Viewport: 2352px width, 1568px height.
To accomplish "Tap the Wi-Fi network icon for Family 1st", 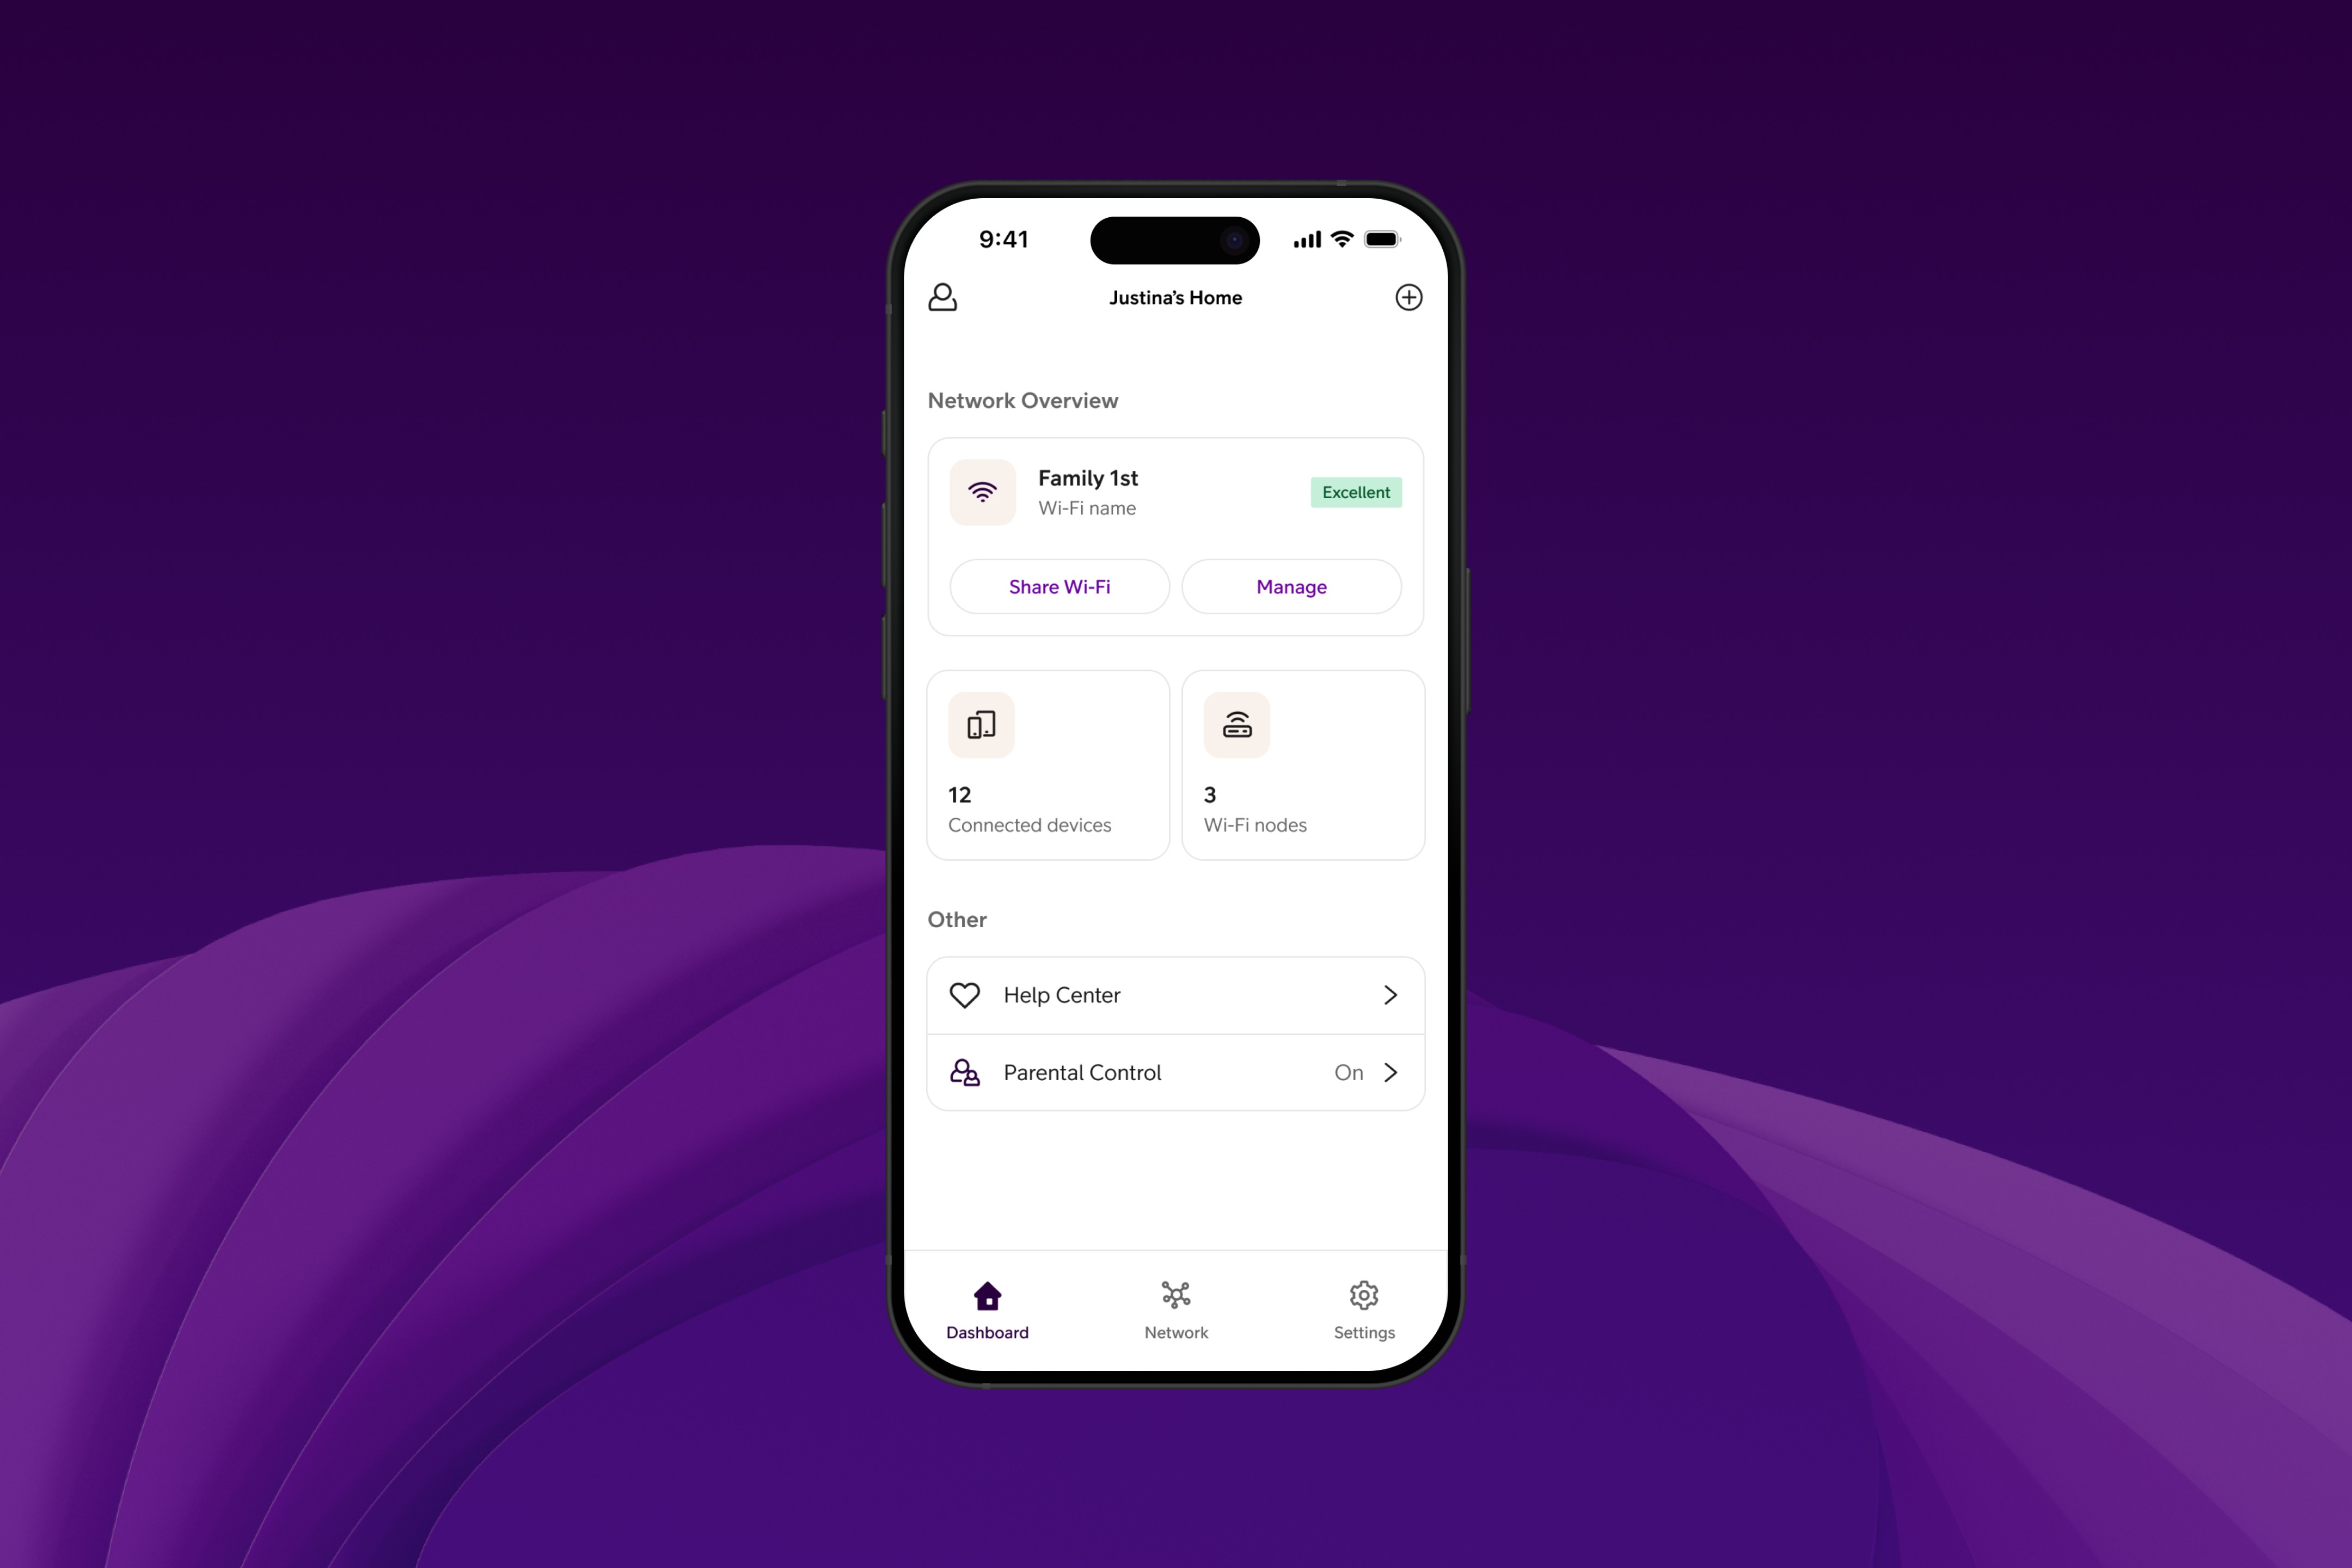I will click(x=982, y=492).
